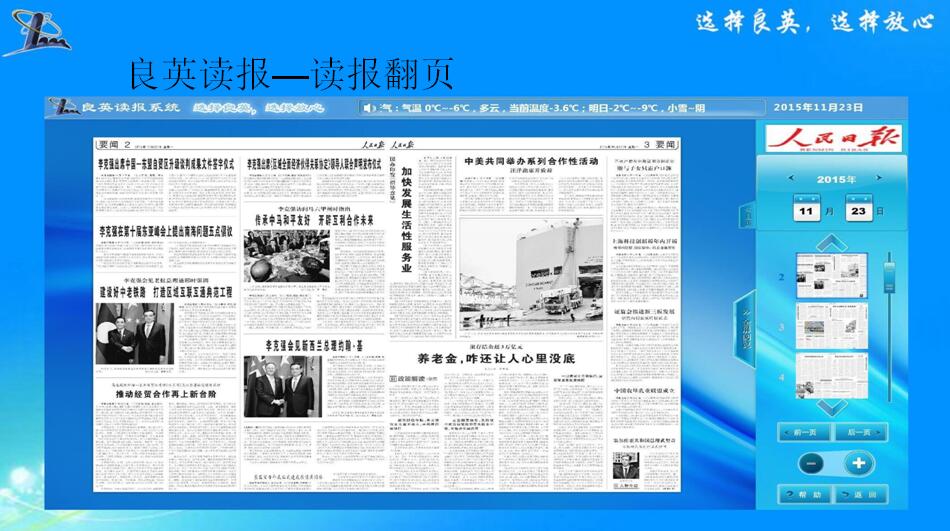Open the day selector showing 23
Viewport: 950px width, 531px height.
coord(858,211)
